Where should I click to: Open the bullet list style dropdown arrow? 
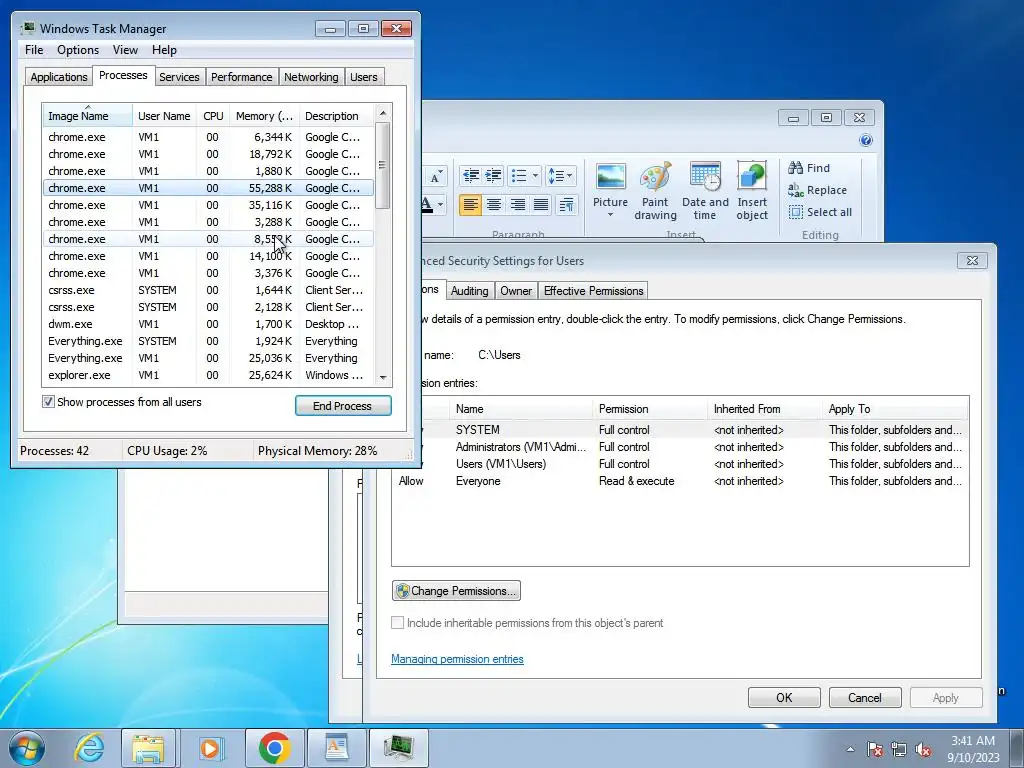536,176
